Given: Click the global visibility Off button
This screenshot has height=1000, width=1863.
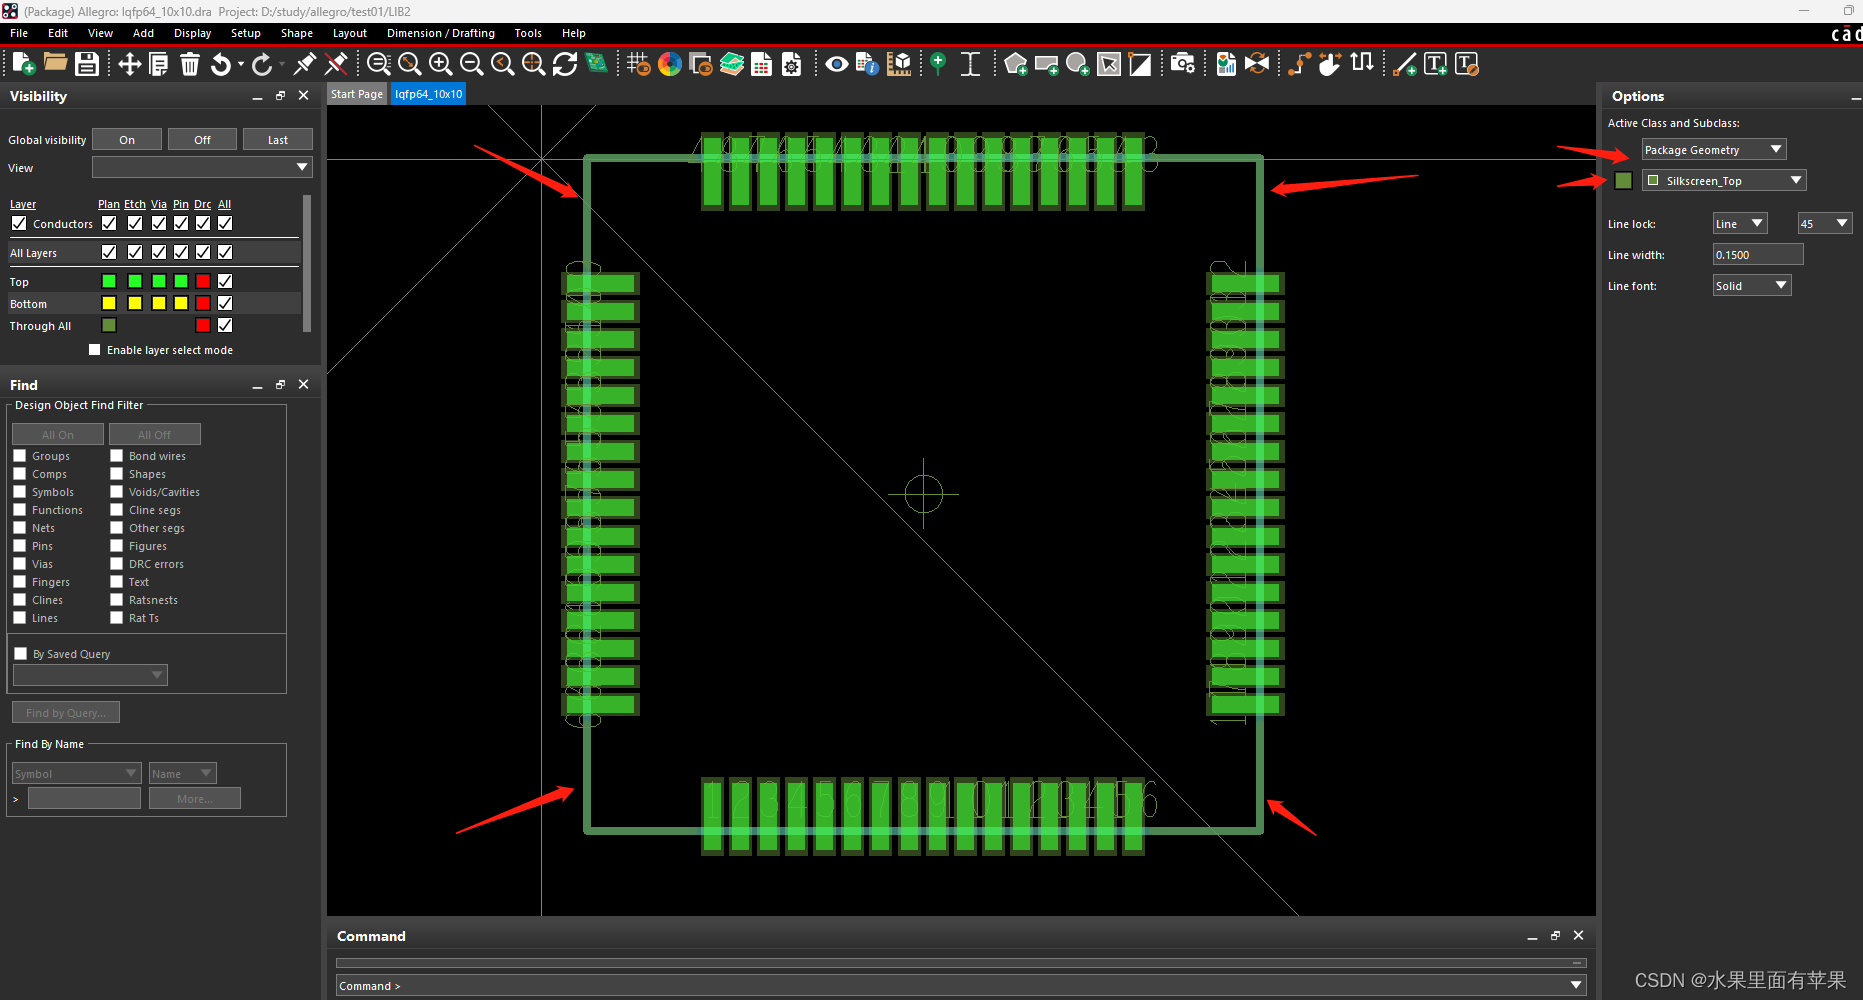Looking at the screenshot, I should (x=202, y=140).
